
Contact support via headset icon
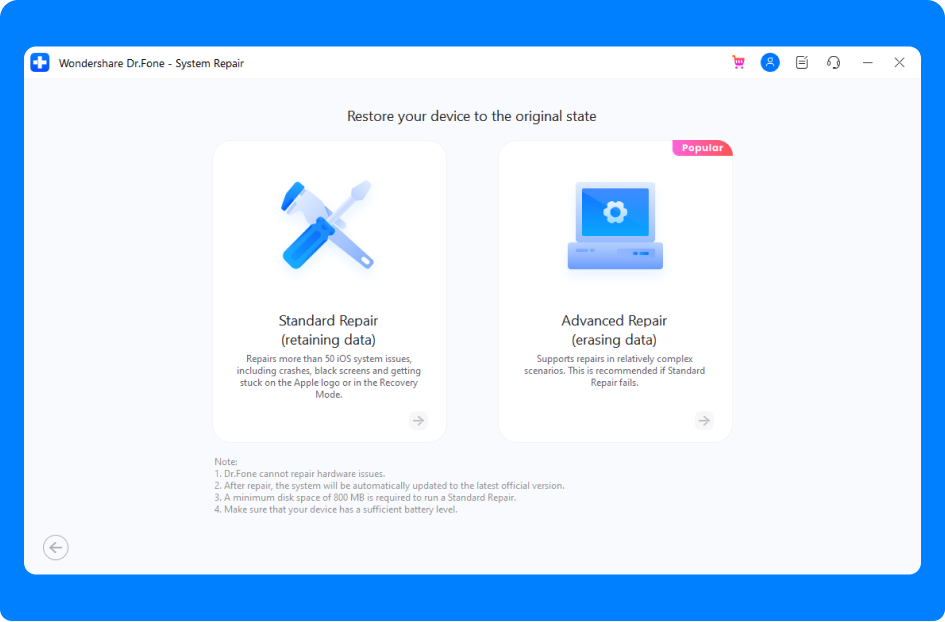(x=834, y=63)
